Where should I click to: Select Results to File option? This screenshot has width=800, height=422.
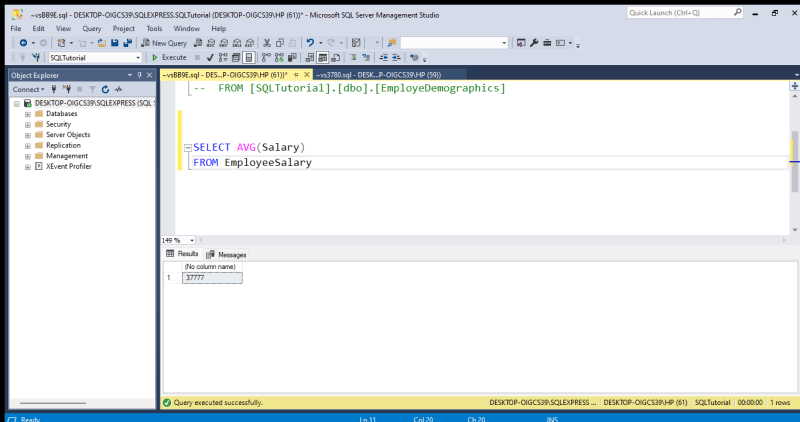(x=336, y=58)
